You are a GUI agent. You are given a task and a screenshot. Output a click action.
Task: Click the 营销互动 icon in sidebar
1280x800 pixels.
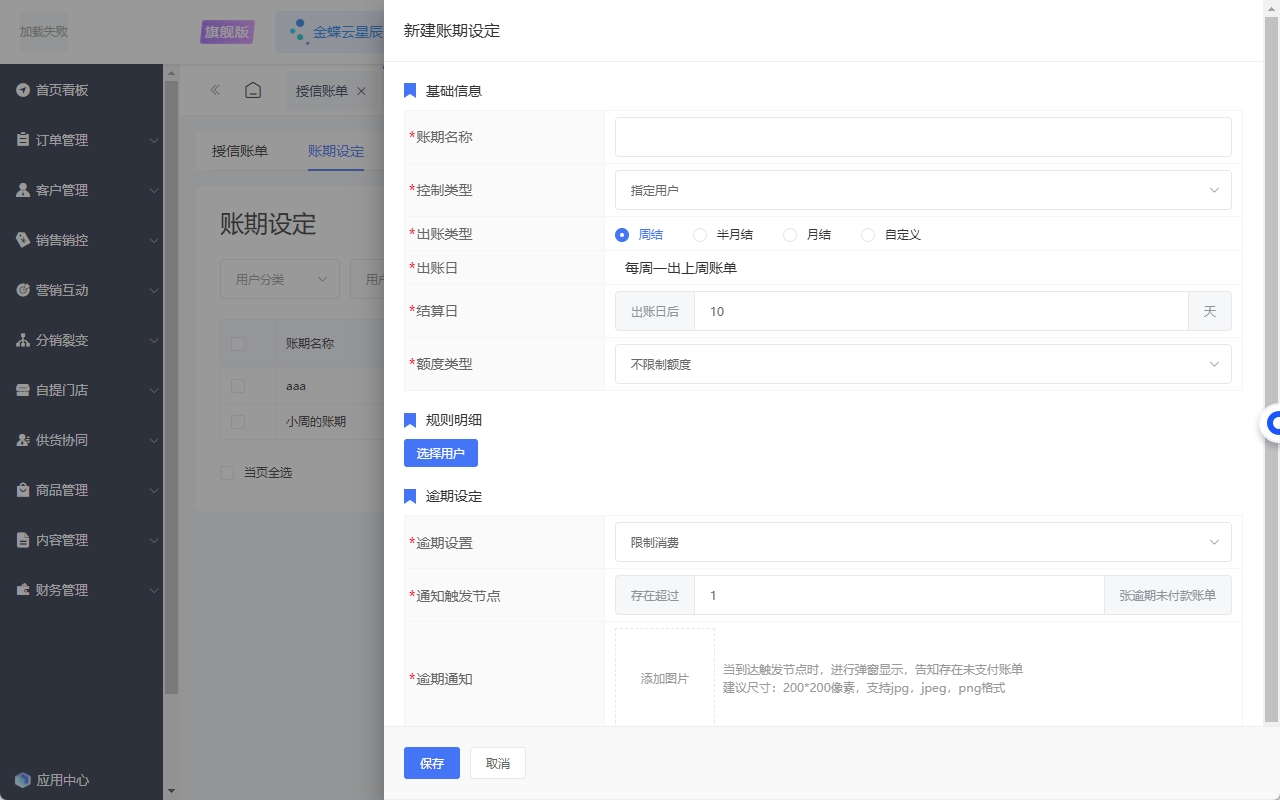(x=23, y=290)
